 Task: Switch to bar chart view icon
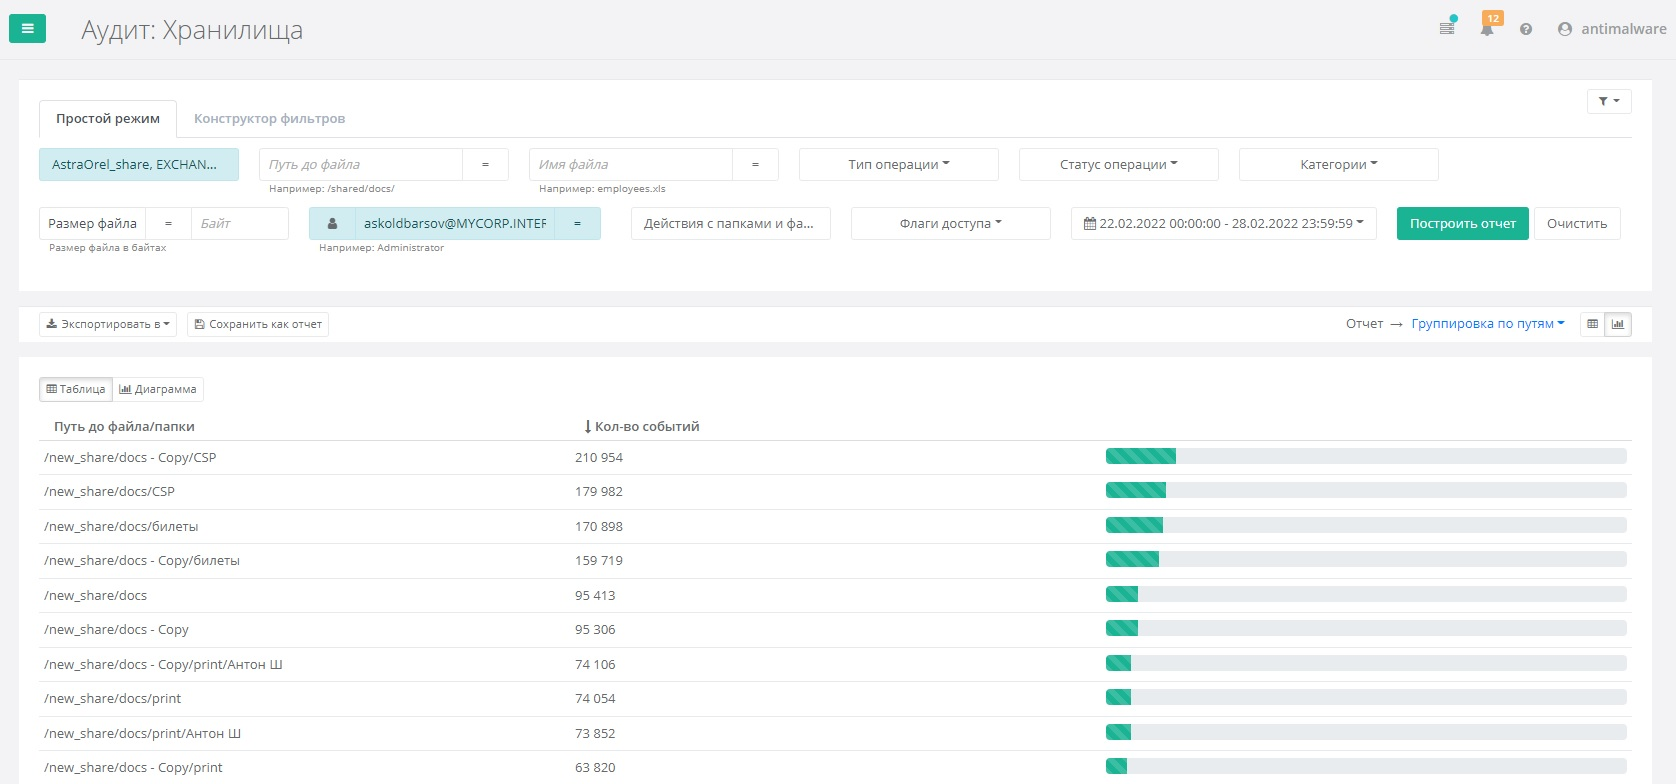[x=1617, y=324]
